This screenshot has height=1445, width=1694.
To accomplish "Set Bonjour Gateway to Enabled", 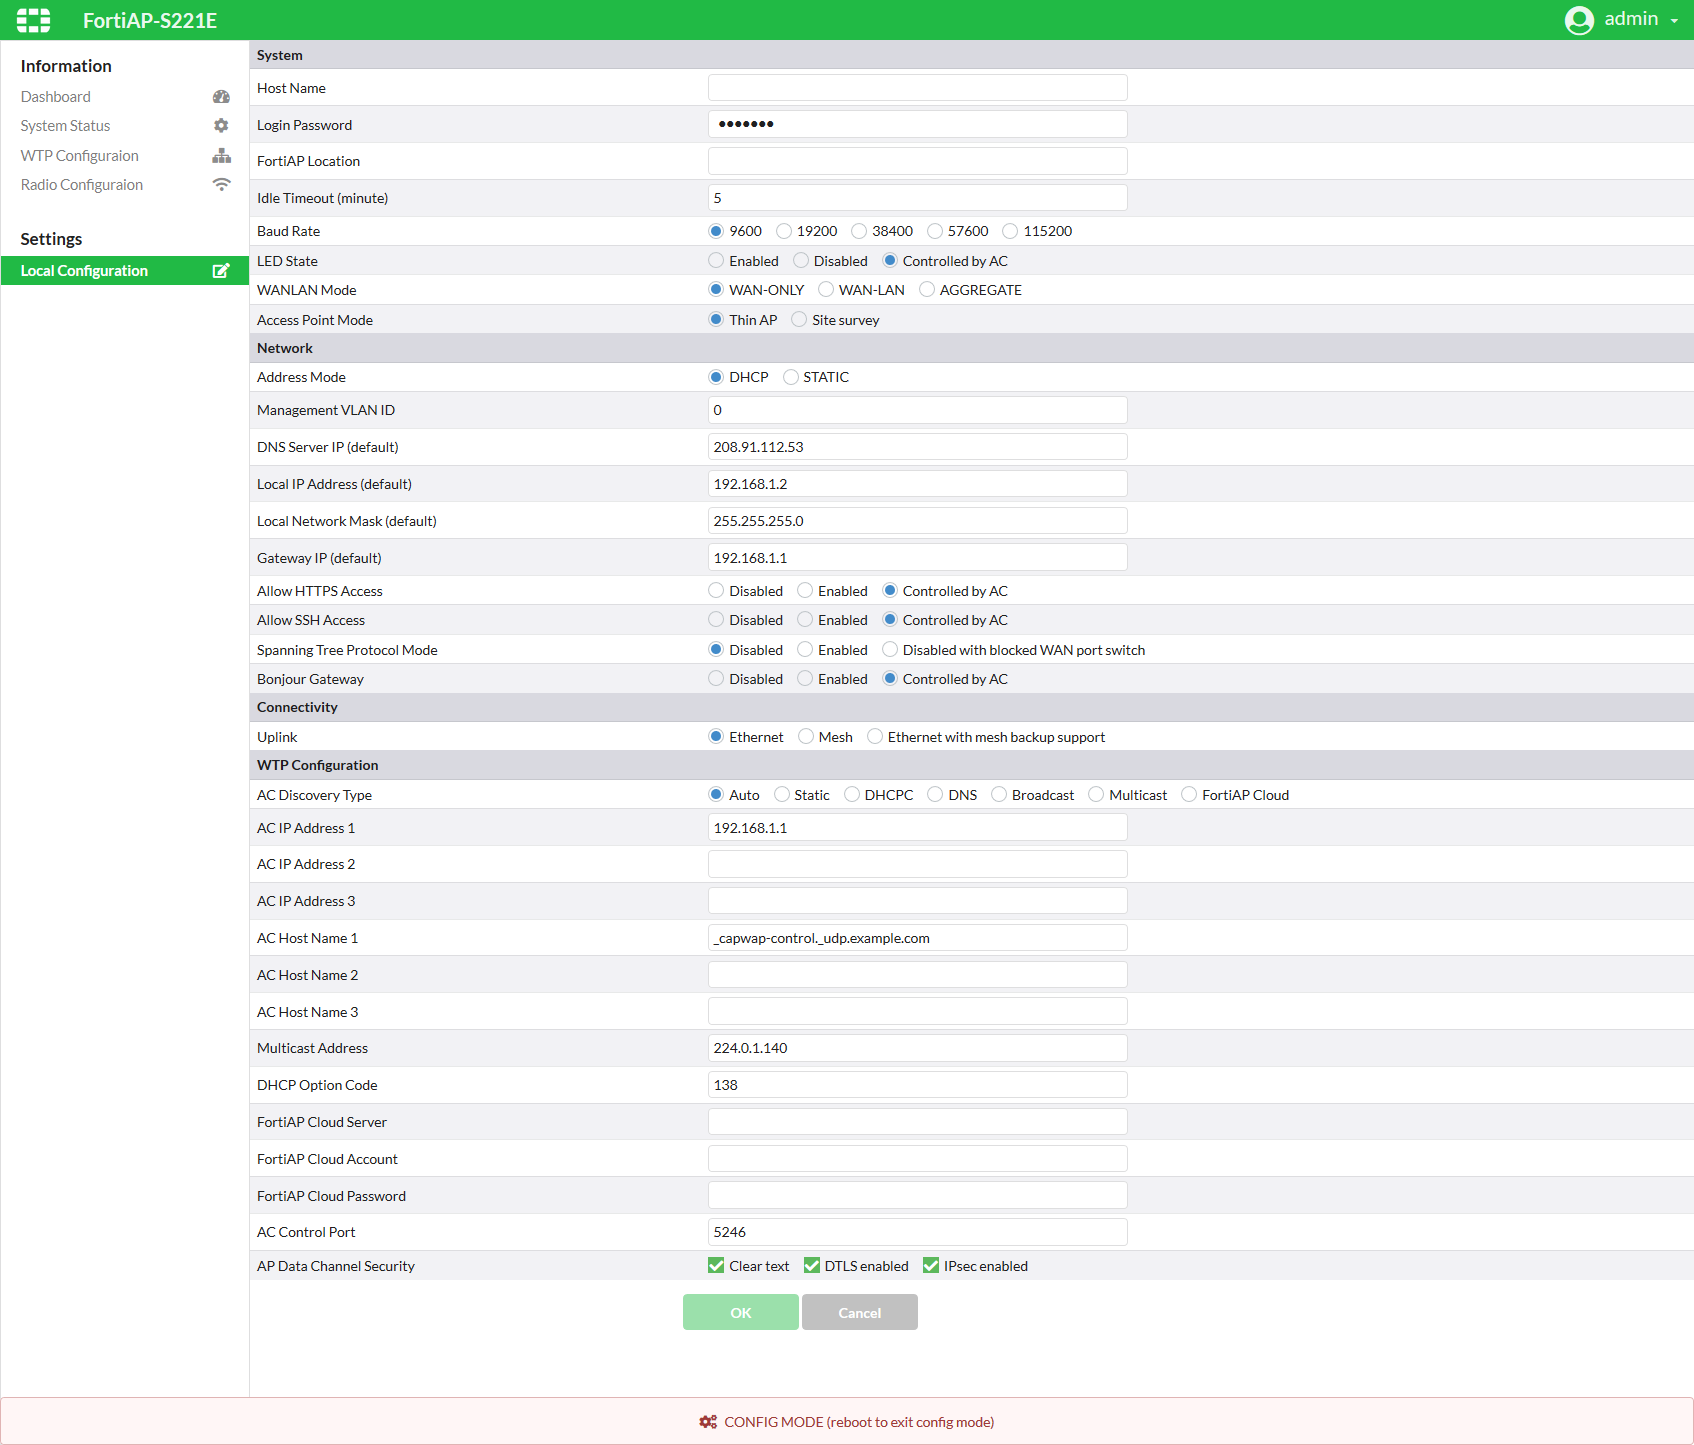I will point(805,679).
